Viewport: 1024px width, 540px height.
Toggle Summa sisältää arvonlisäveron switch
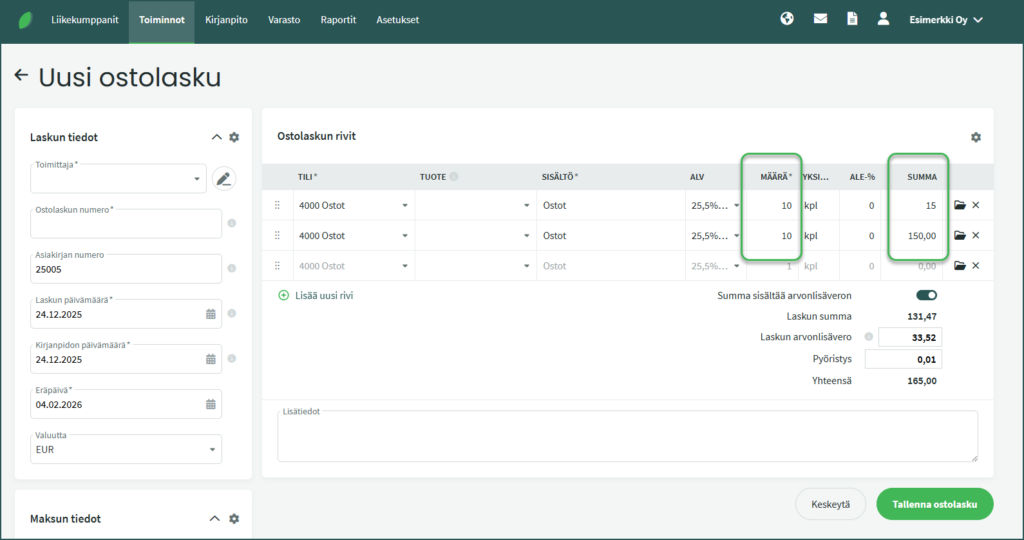point(926,296)
